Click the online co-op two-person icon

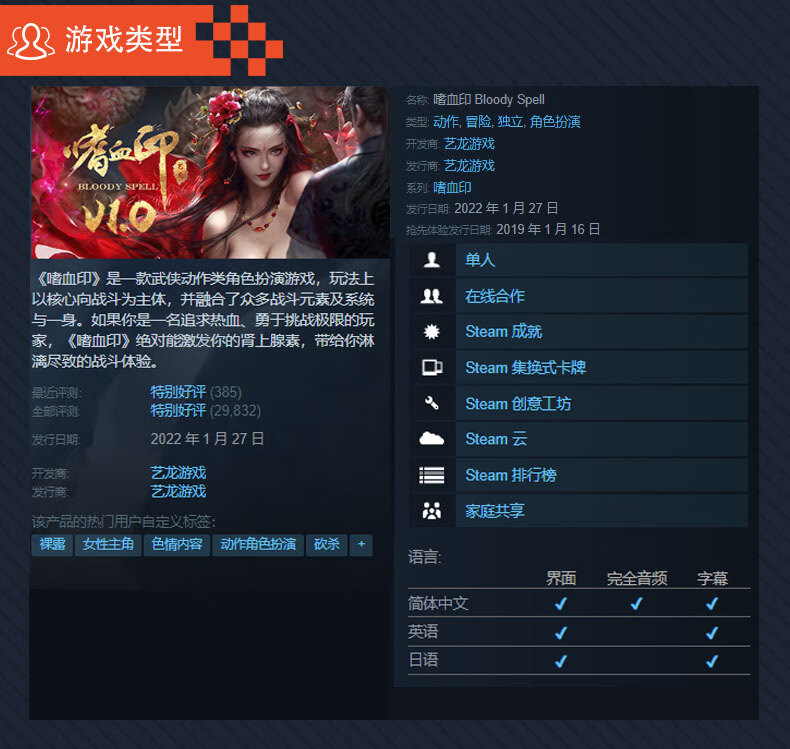(x=432, y=296)
